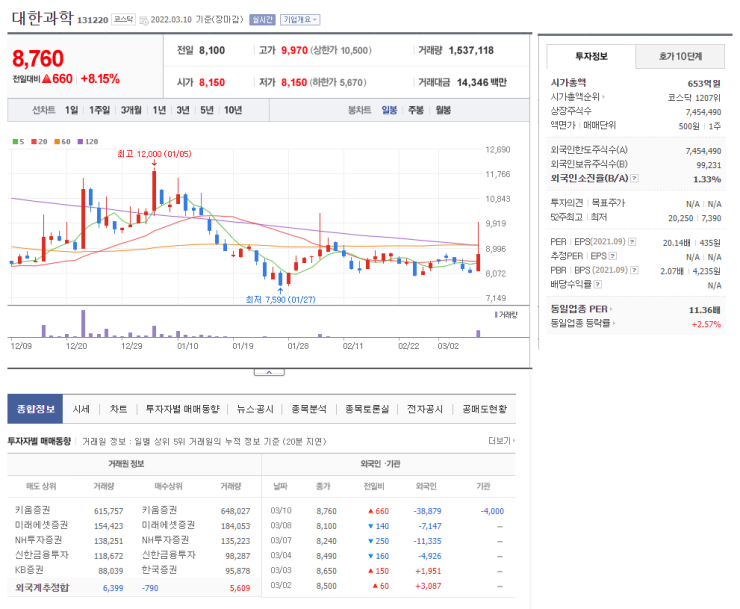Image resolution: width=740 pixels, height=609 pixels.
Task: Click green 5-day moving average legend swatch
Action: click(x=15, y=142)
